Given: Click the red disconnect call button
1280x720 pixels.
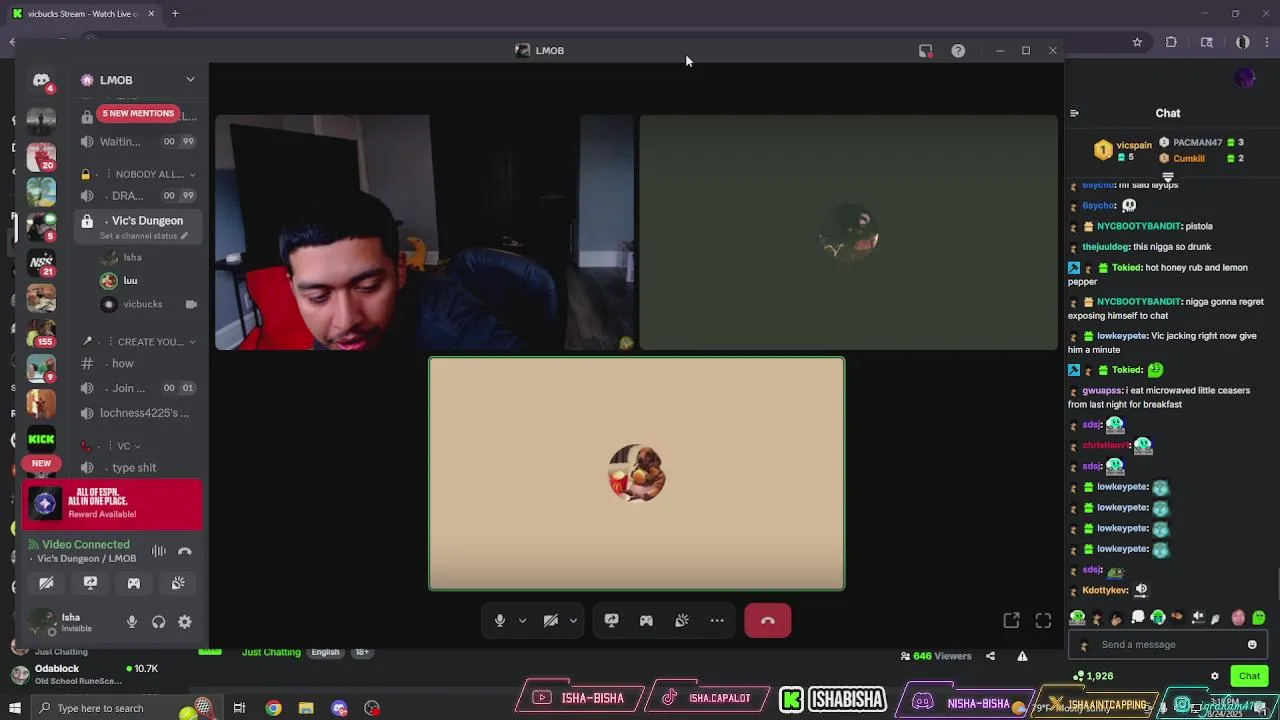Looking at the screenshot, I should coord(768,621).
